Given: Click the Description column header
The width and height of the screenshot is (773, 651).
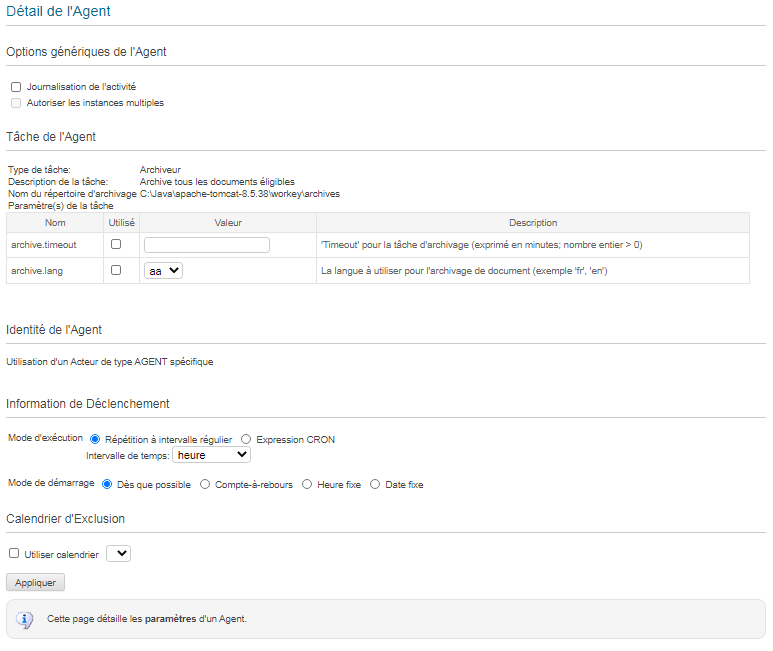Looking at the screenshot, I should pyautogui.click(x=532, y=223).
